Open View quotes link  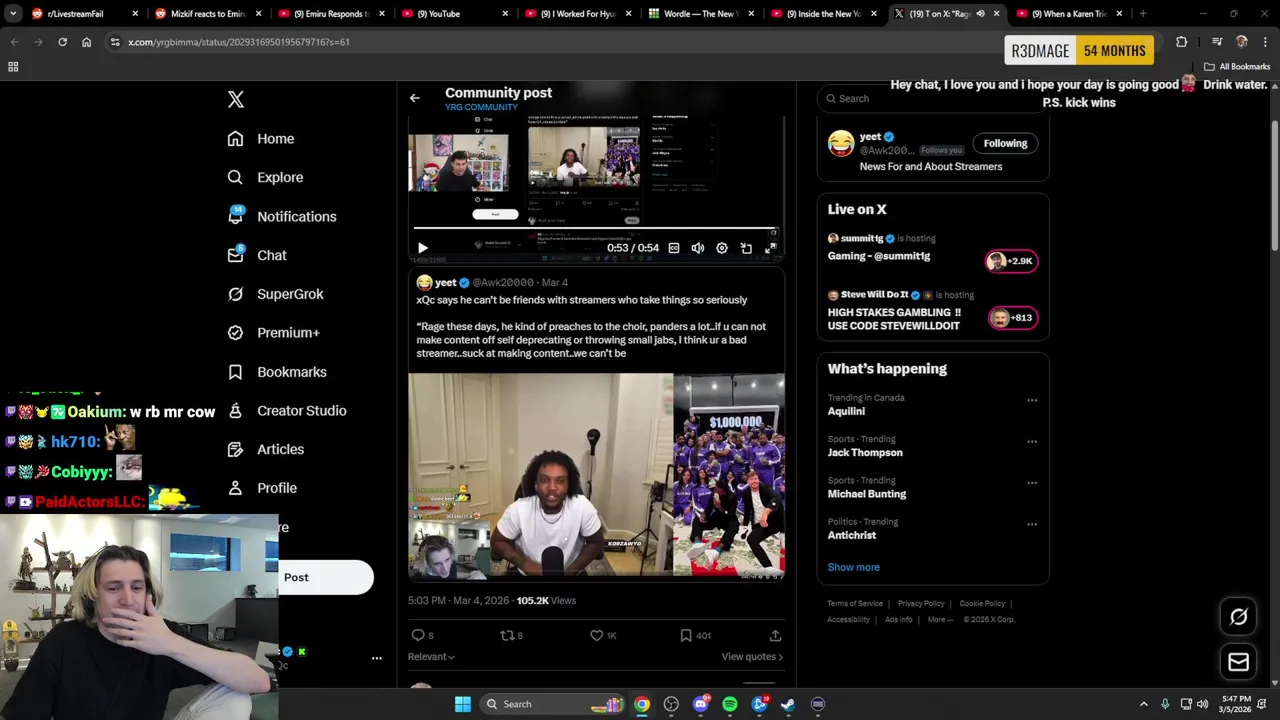752,657
